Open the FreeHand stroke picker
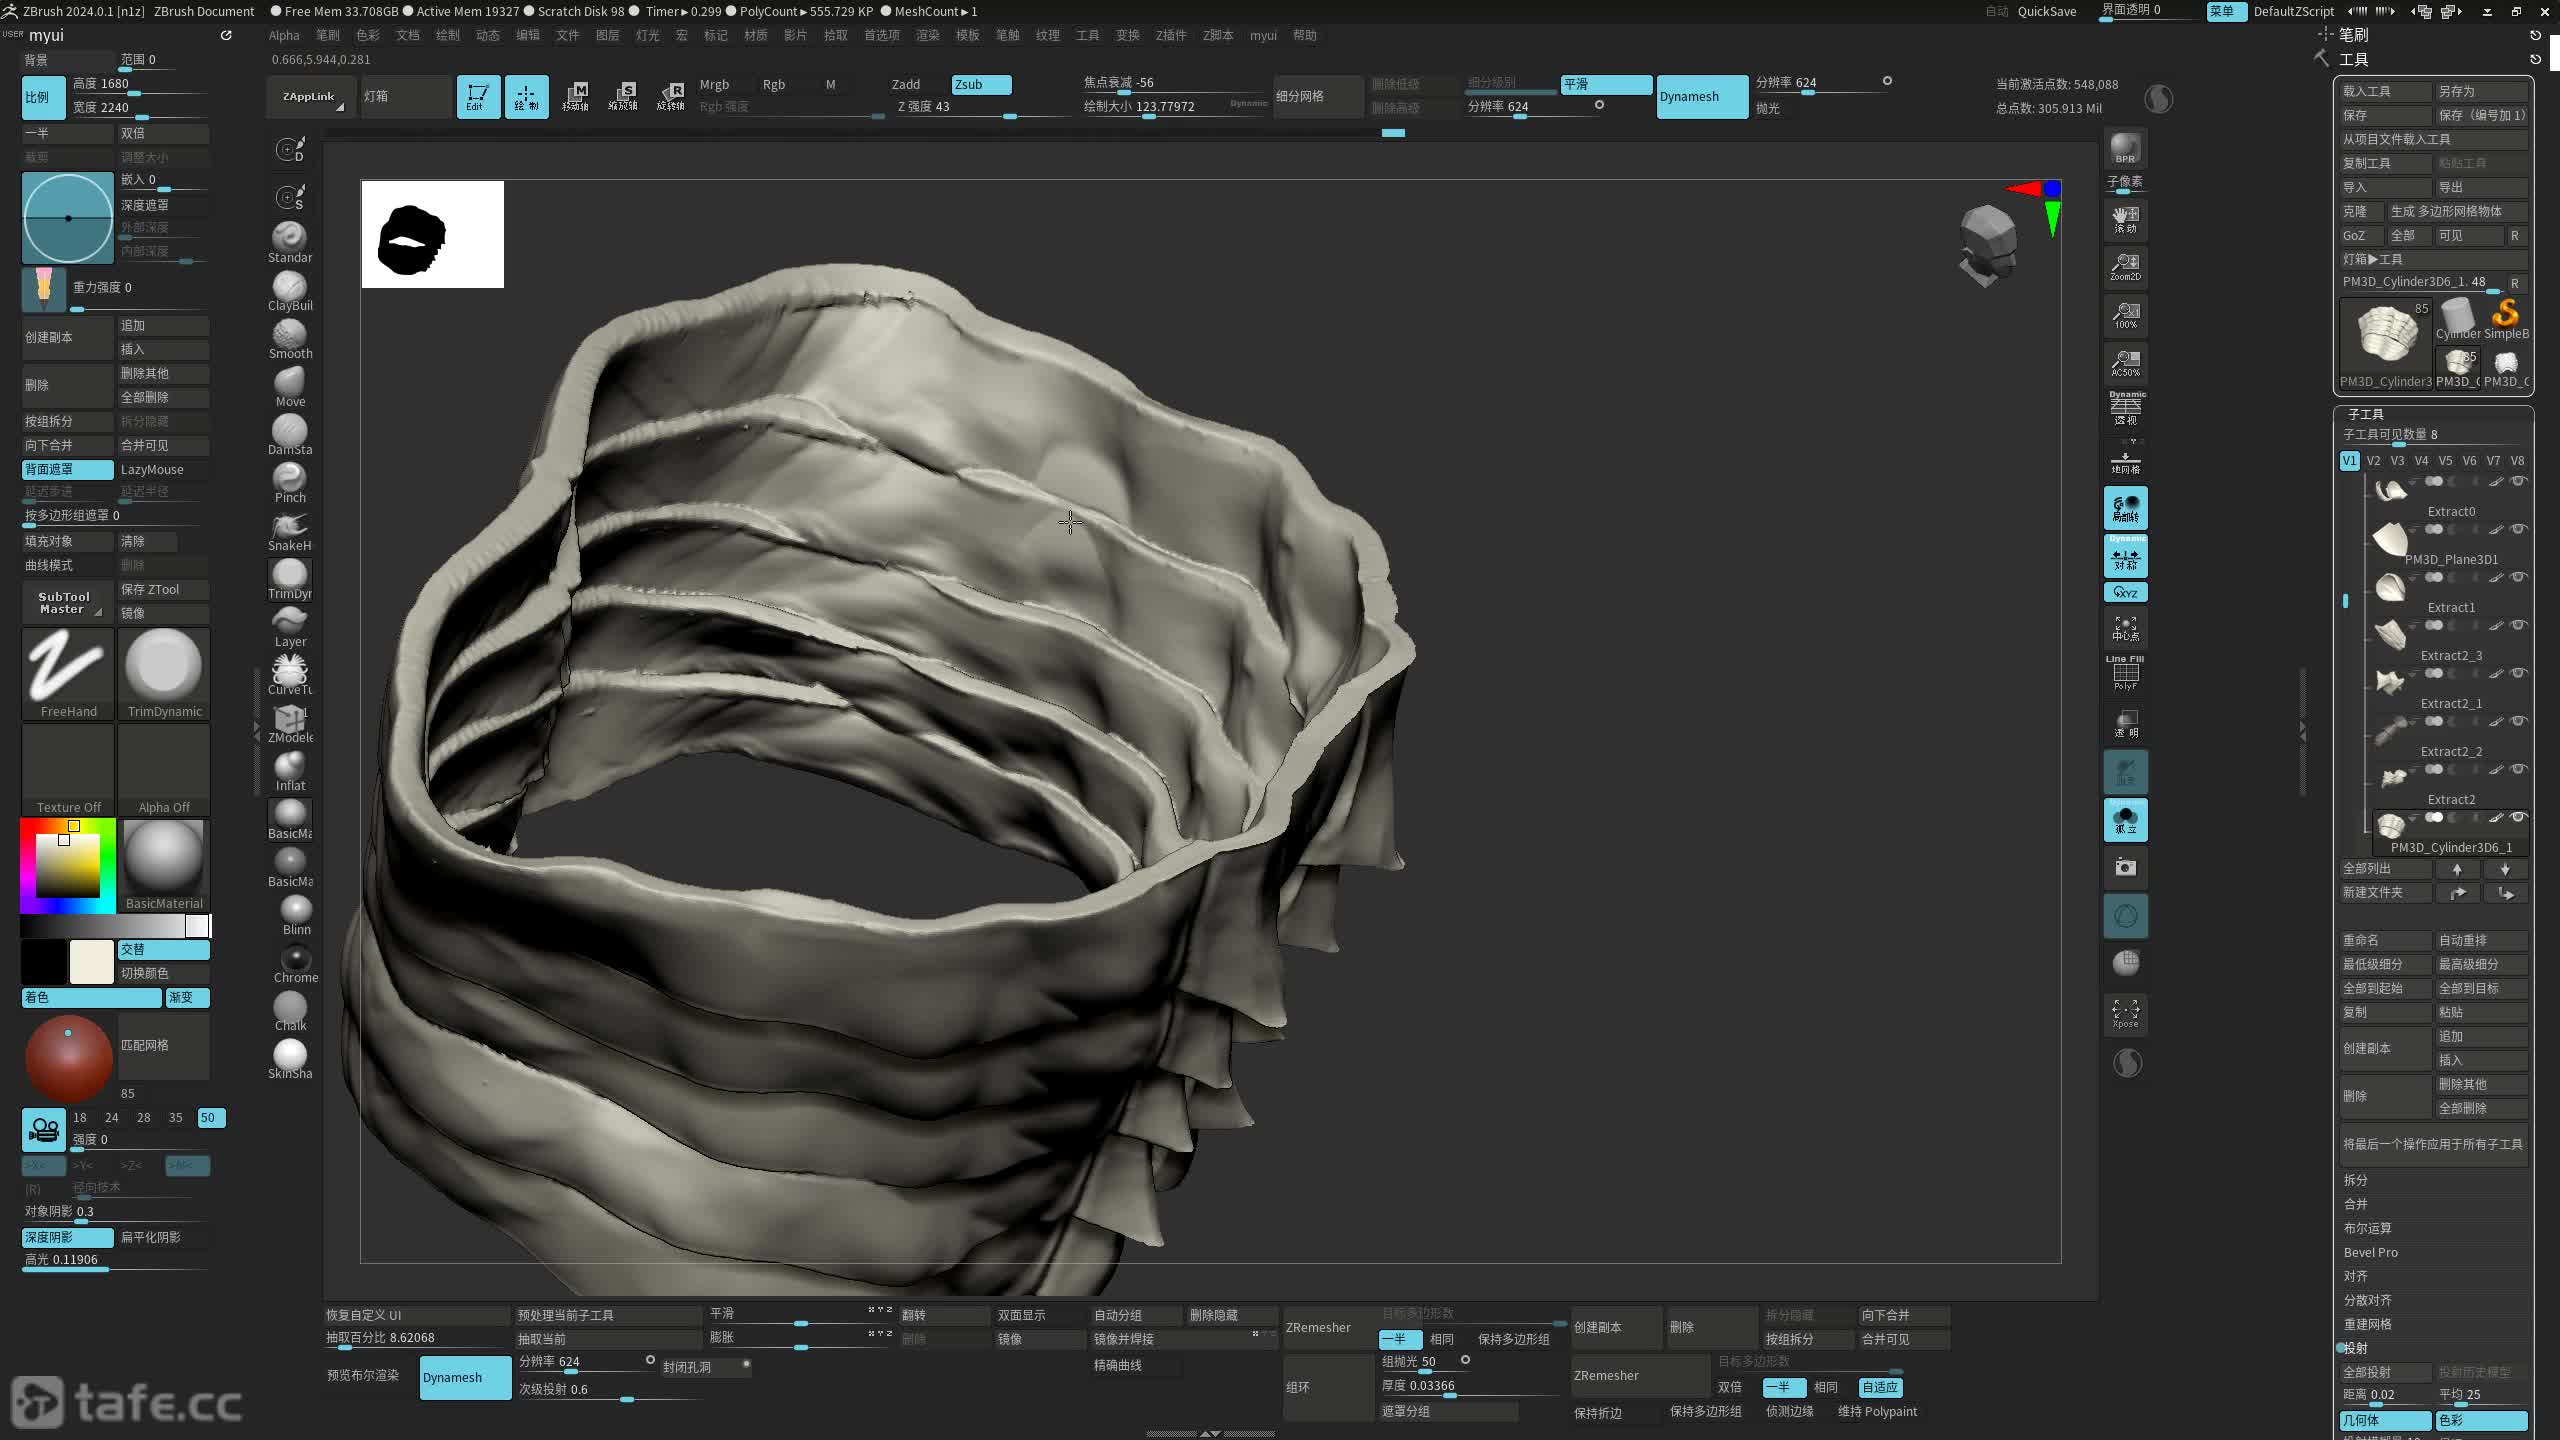 click(67, 672)
